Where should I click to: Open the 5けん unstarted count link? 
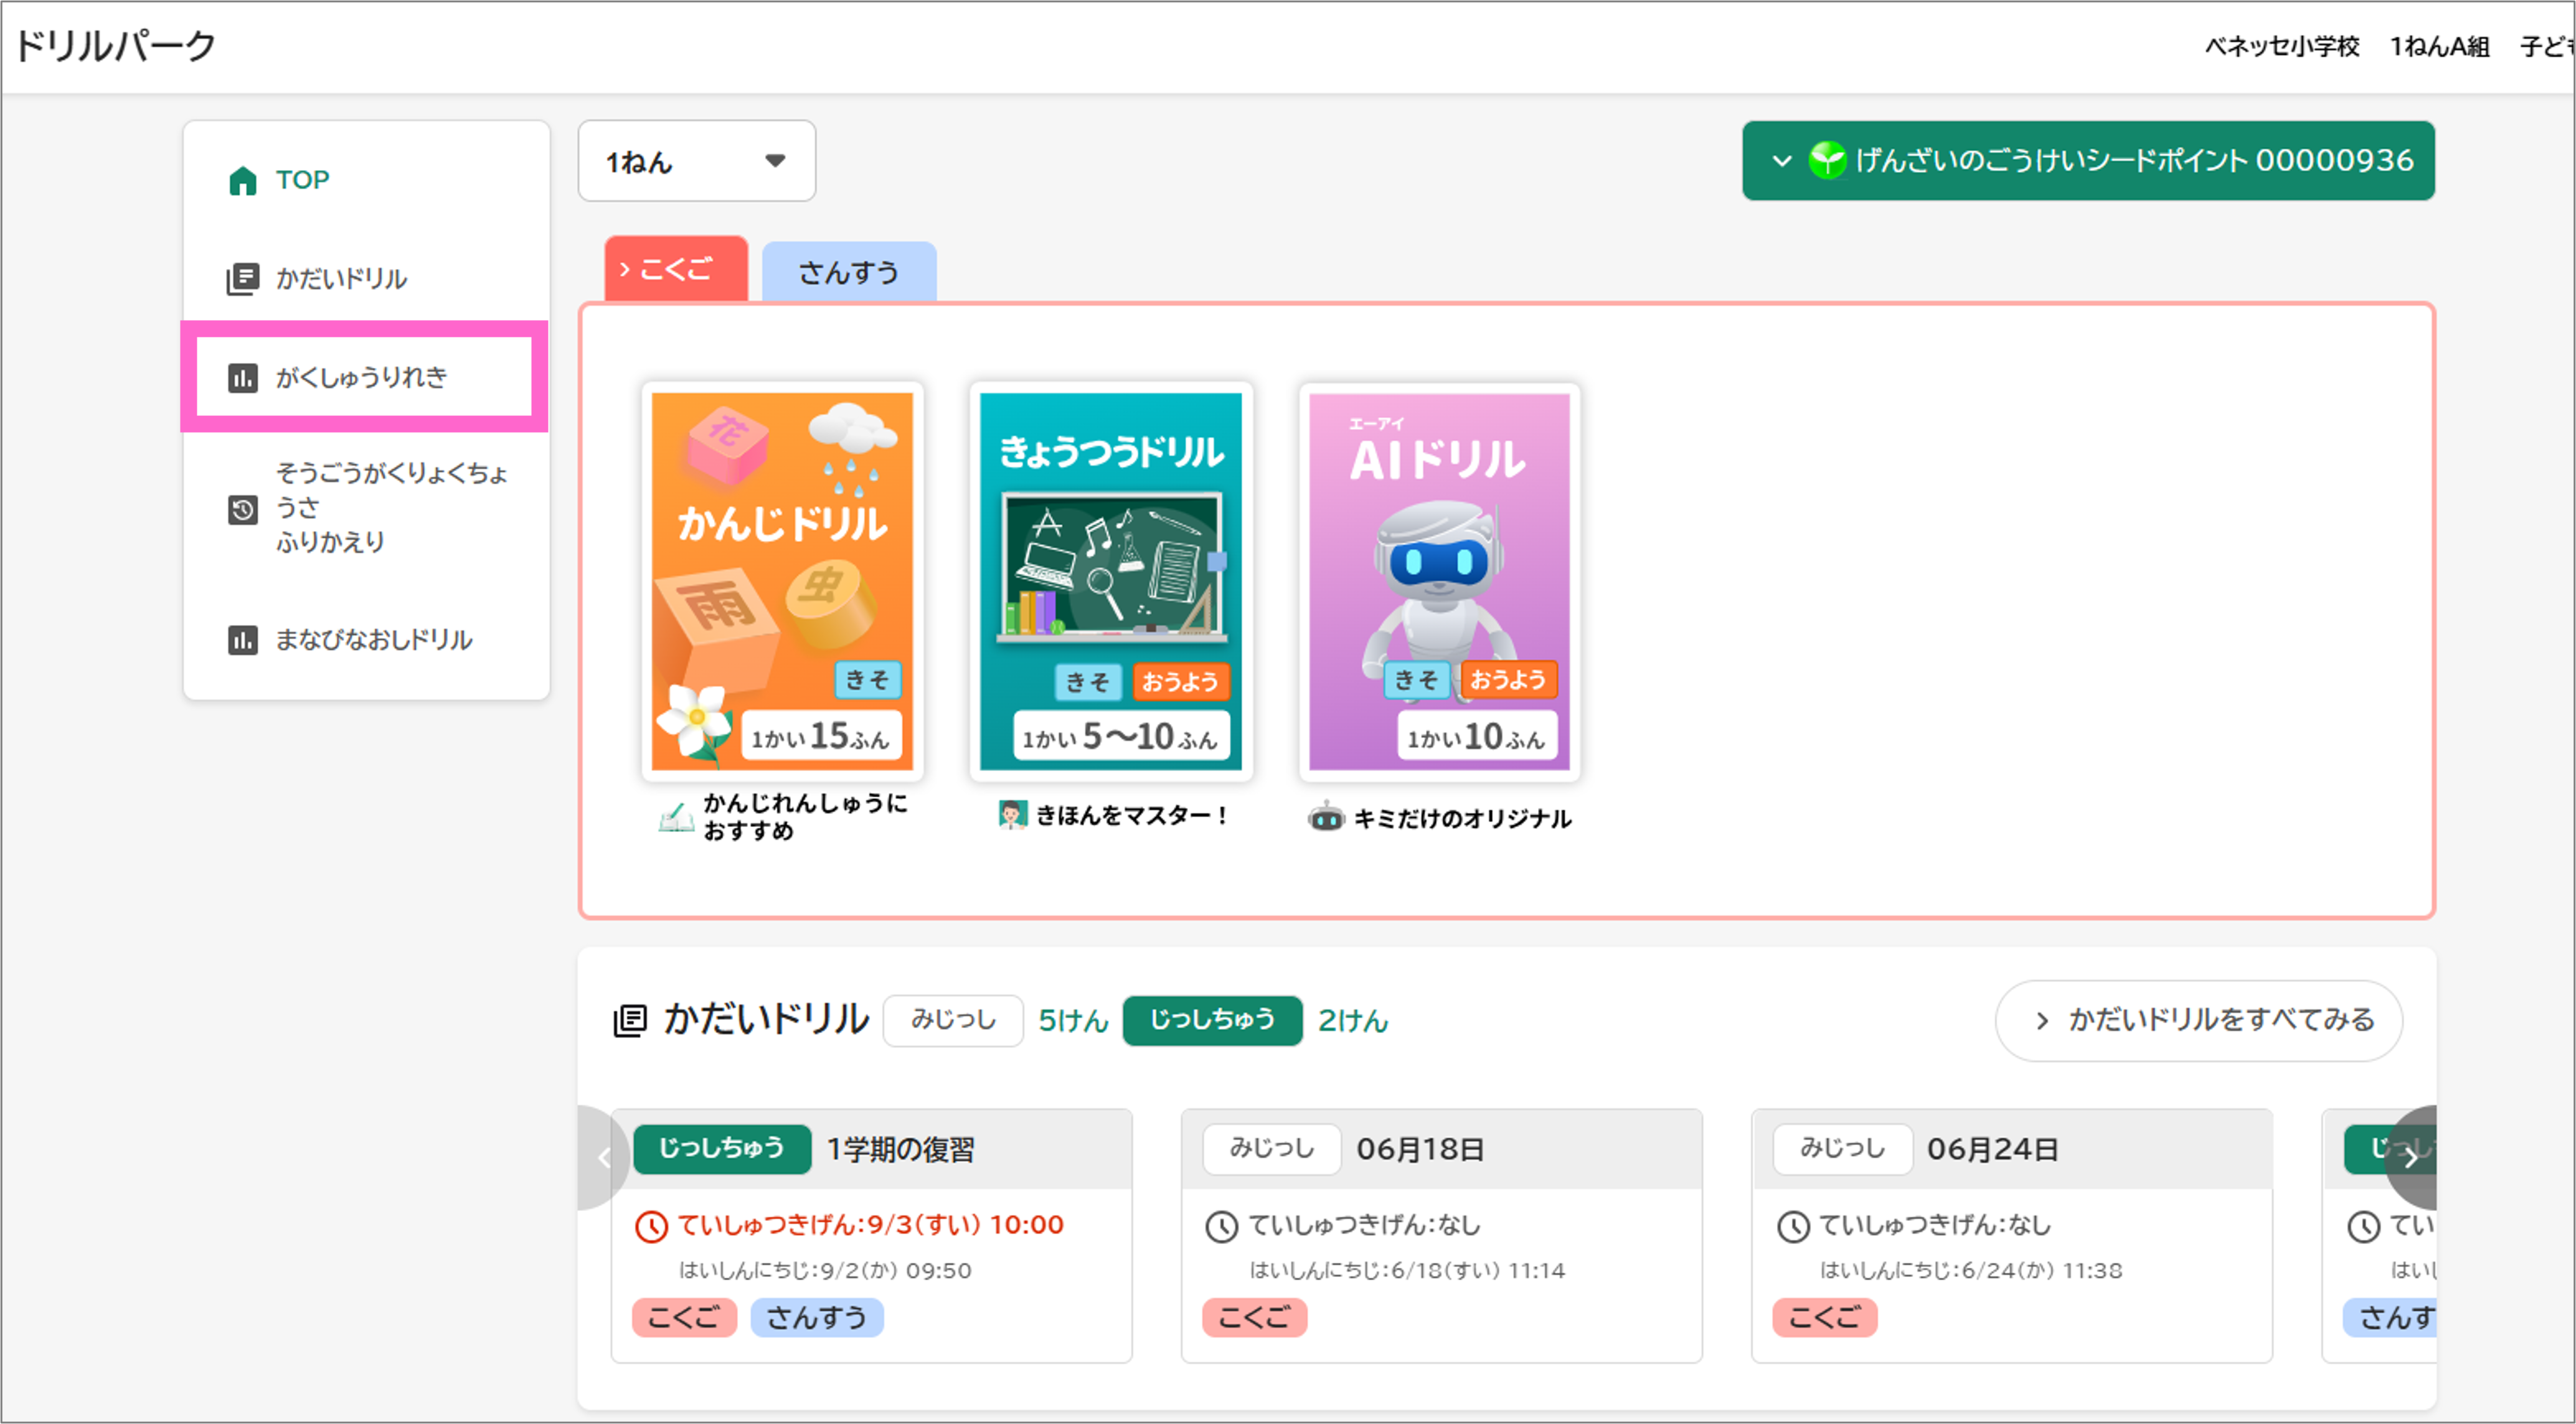[x=1073, y=1021]
